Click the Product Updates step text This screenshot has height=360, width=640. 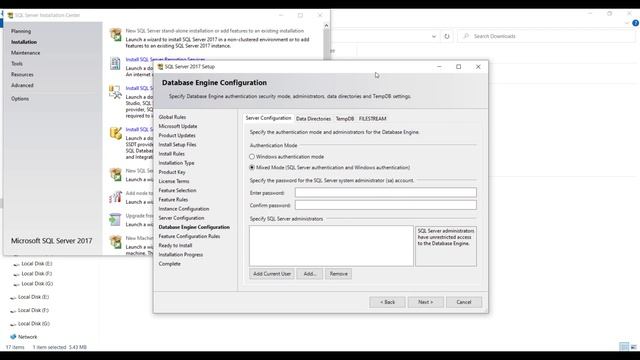pos(177,136)
